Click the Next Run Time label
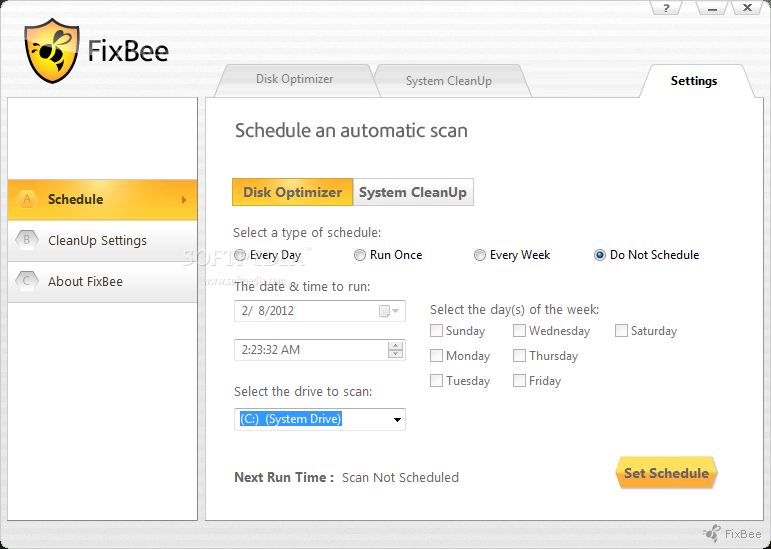The image size is (771, 549). [284, 477]
